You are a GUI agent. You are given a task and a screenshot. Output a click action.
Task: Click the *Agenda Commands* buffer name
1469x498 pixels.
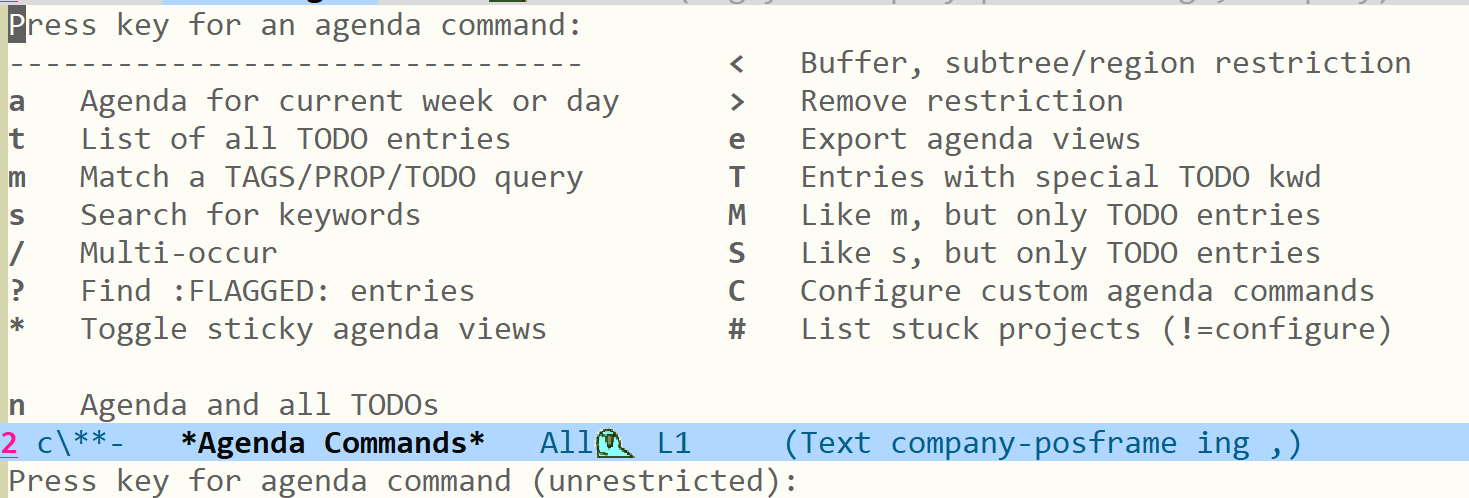333,442
